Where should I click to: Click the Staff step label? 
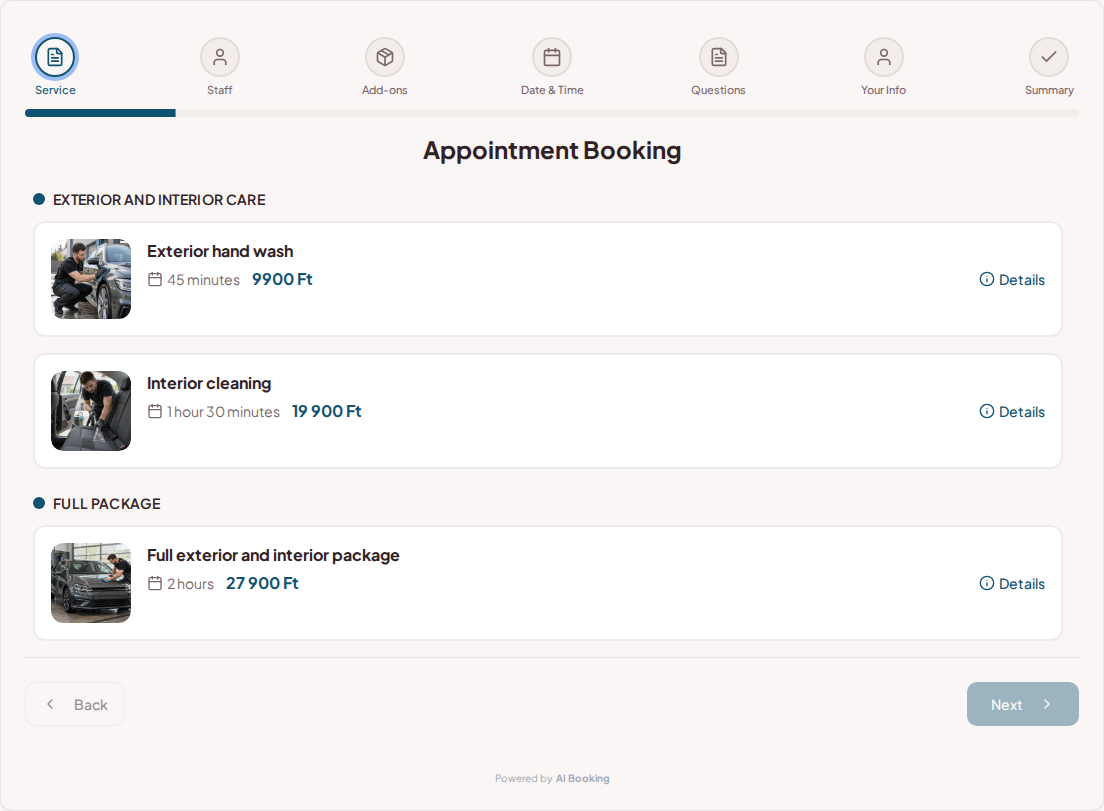tap(220, 90)
